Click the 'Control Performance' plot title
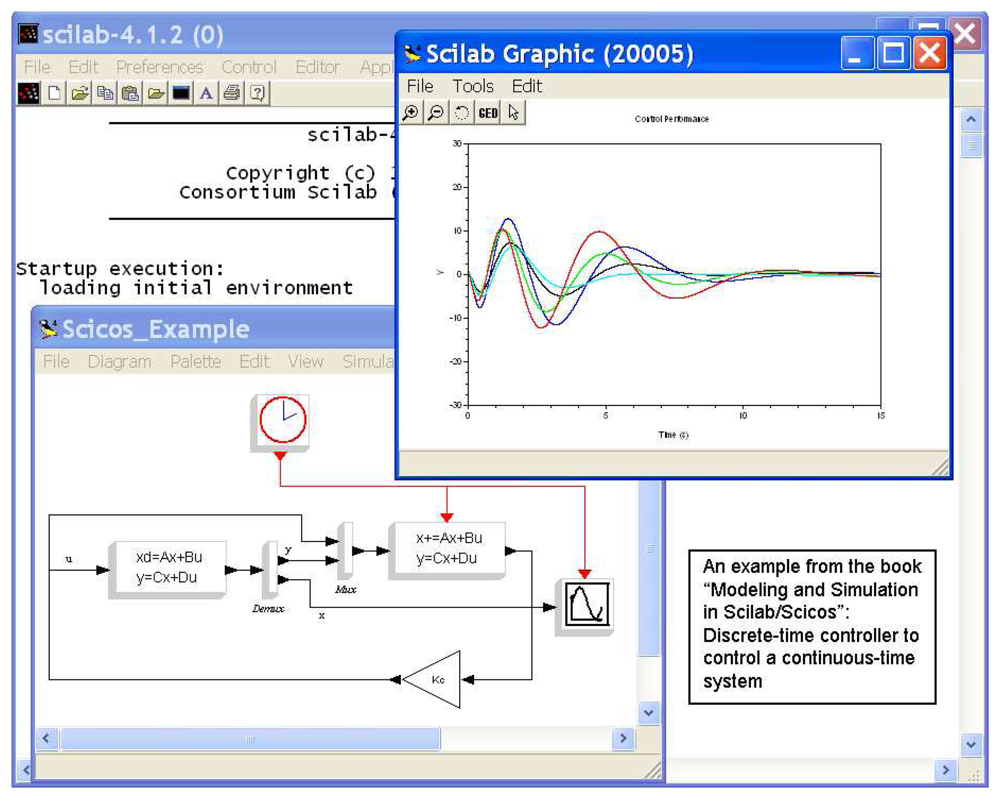Image resolution: width=1000 pixels, height=799 pixels. pyautogui.click(x=672, y=119)
